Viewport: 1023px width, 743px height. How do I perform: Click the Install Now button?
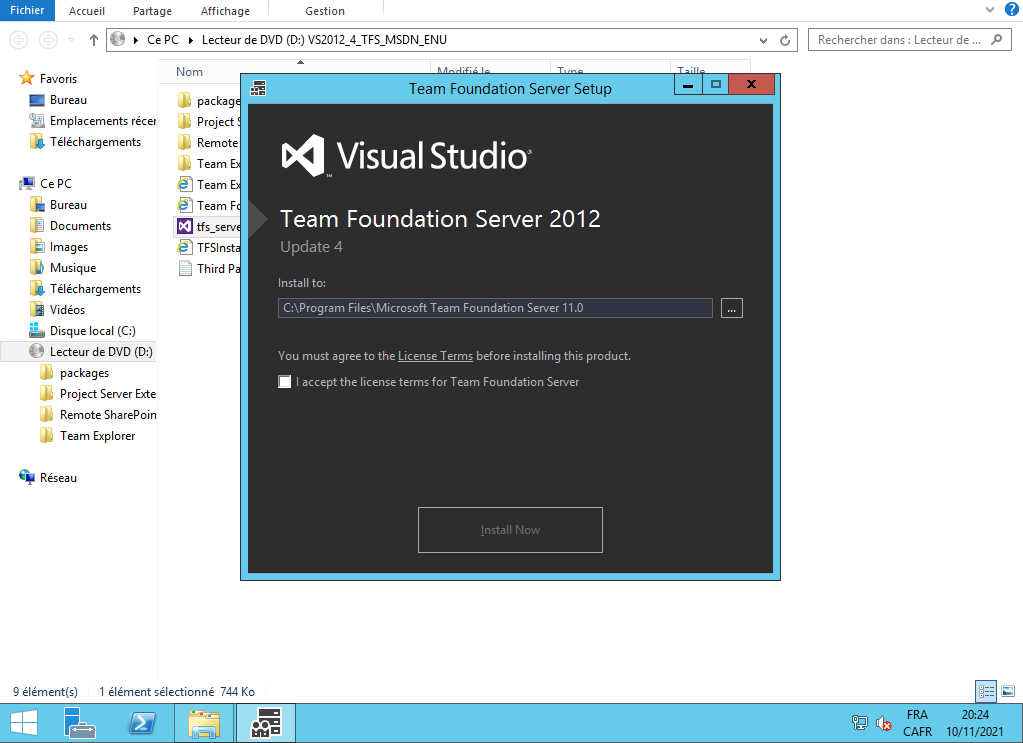(x=510, y=530)
